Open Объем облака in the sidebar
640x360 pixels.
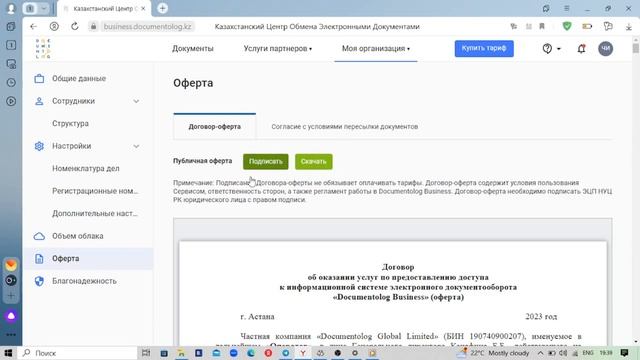coord(78,236)
